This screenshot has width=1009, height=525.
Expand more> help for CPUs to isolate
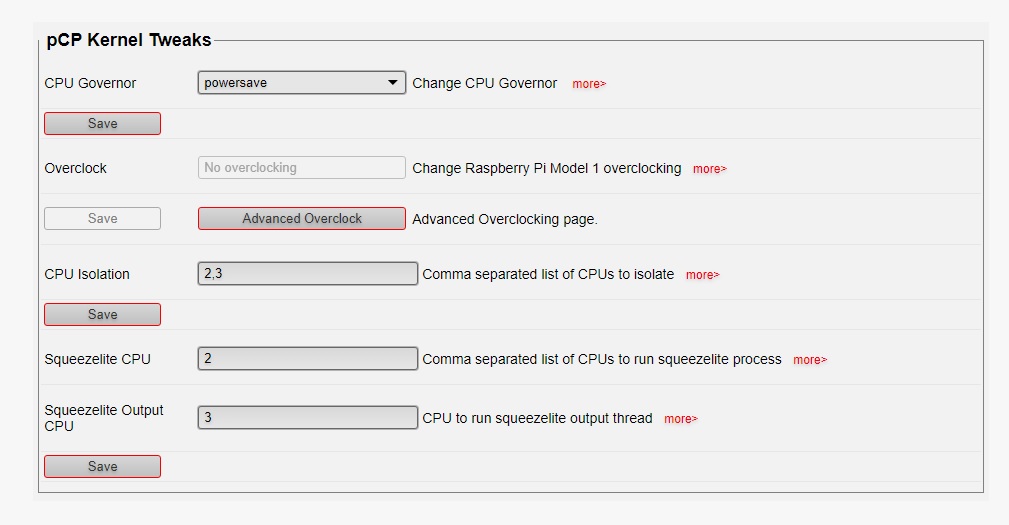pos(702,275)
